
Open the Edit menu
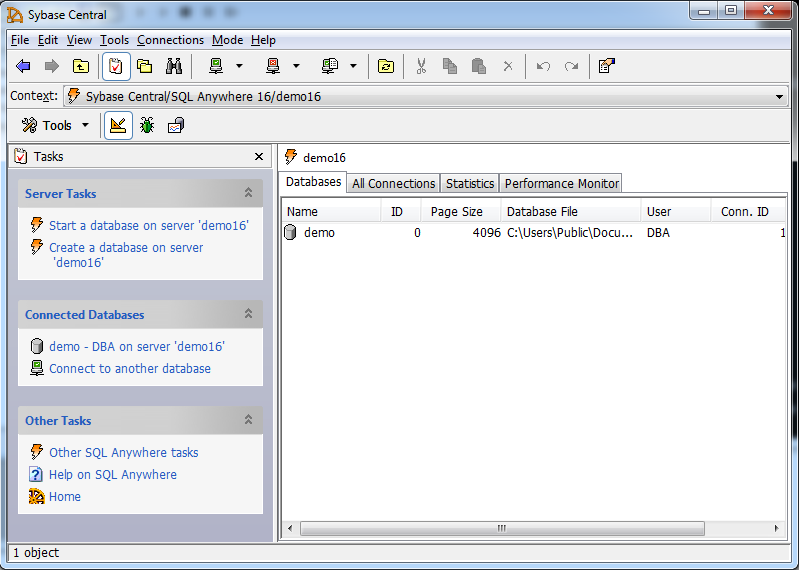tap(48, 40)
